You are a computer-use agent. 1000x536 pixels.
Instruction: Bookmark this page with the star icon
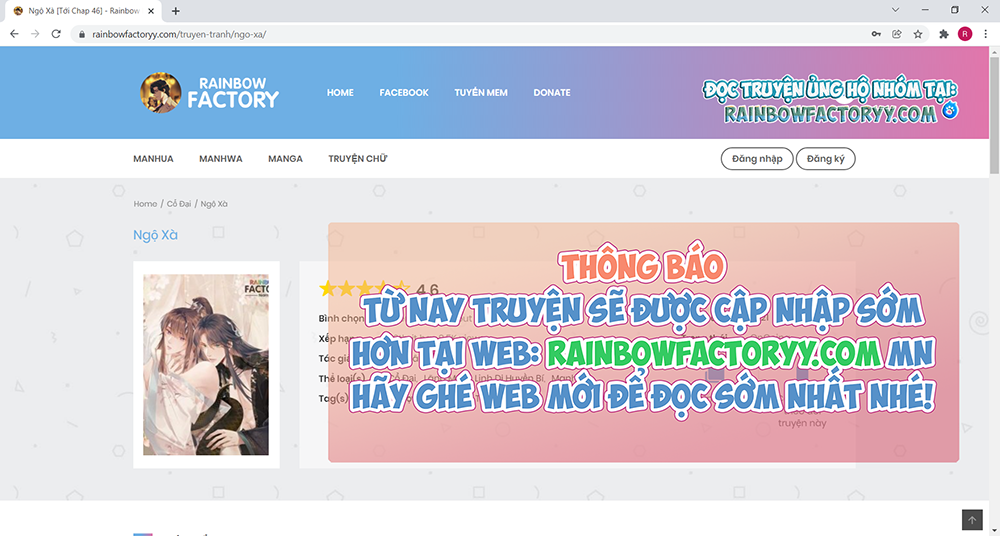[917, 33]
